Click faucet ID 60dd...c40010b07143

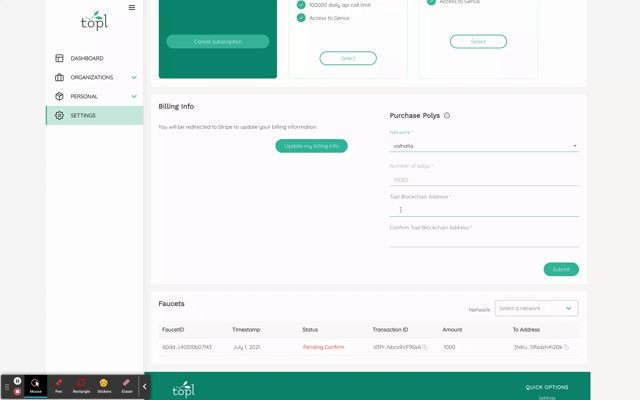(187, 347)
